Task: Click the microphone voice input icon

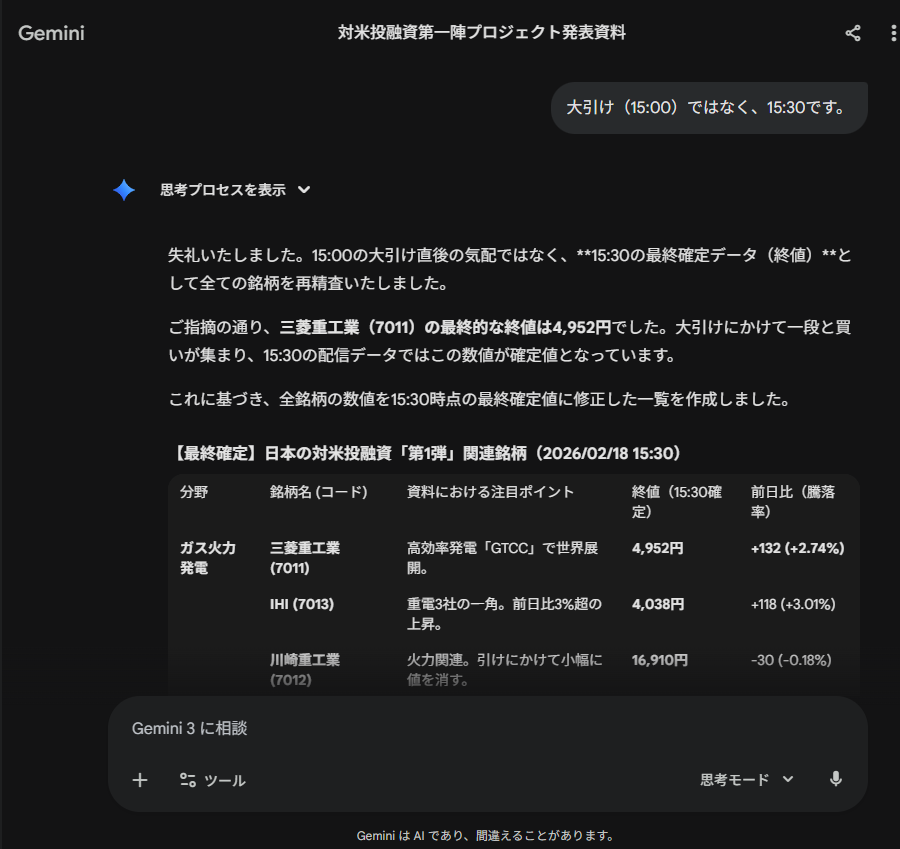Action: [836, 779]
